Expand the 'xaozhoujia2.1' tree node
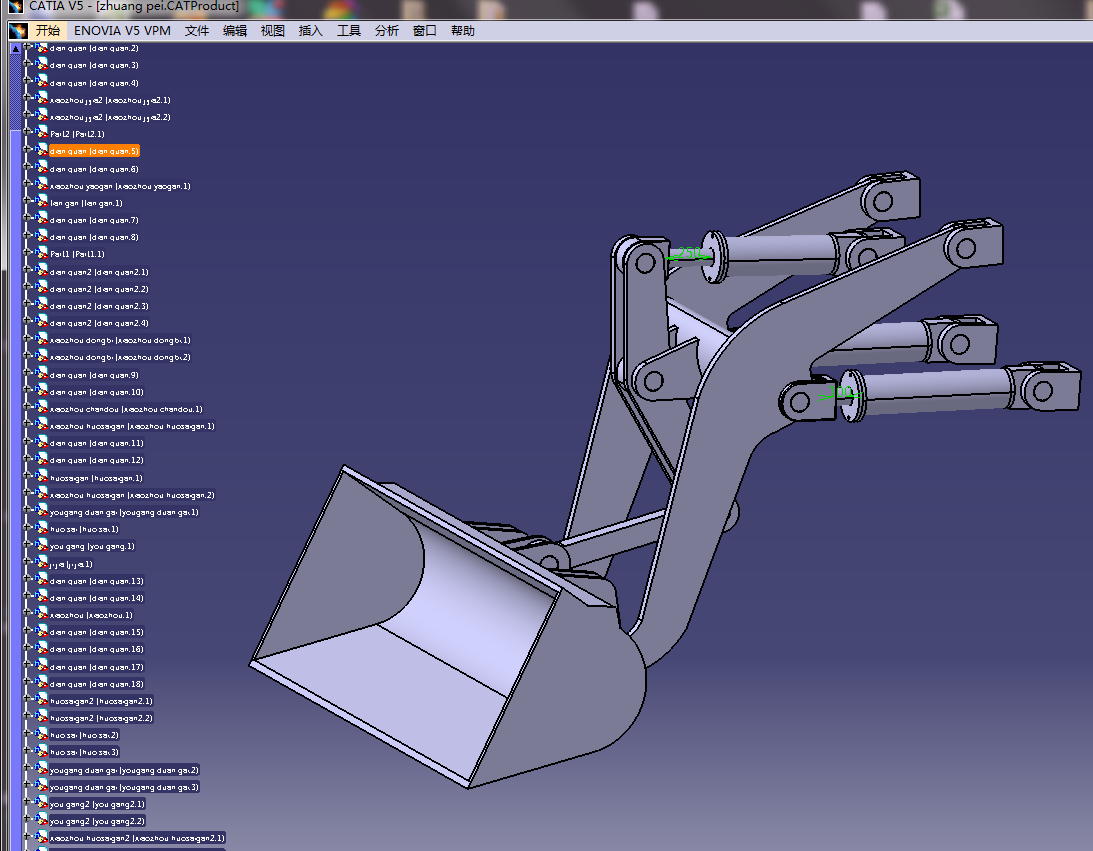The image size is (1093, 851). (29, 100)
